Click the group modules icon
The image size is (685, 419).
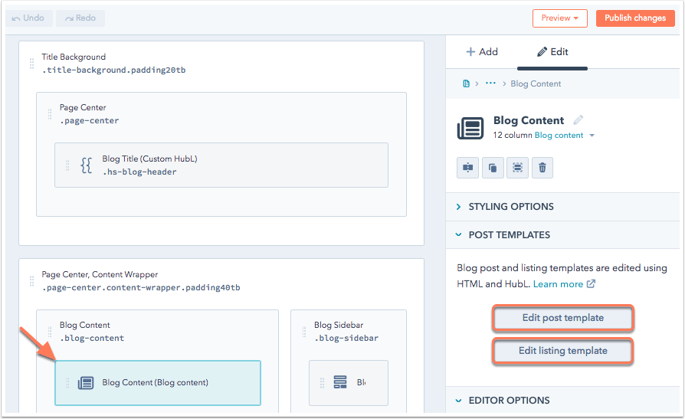coord(517,167)
